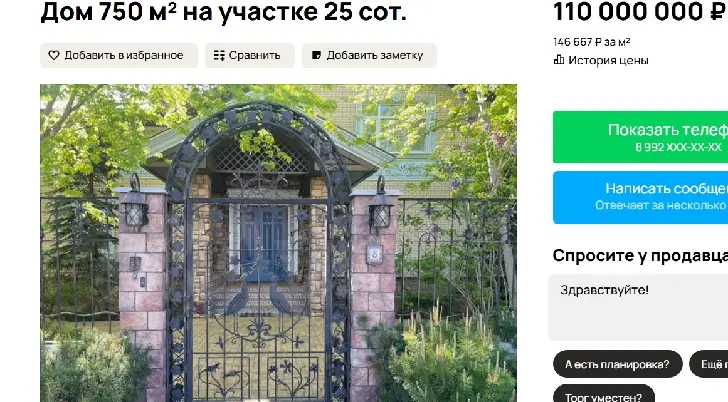Image resolution: width=728 pixels, height=402 pixels.
Task: Click the compare icon next to Сравнить
Action: 219,55
